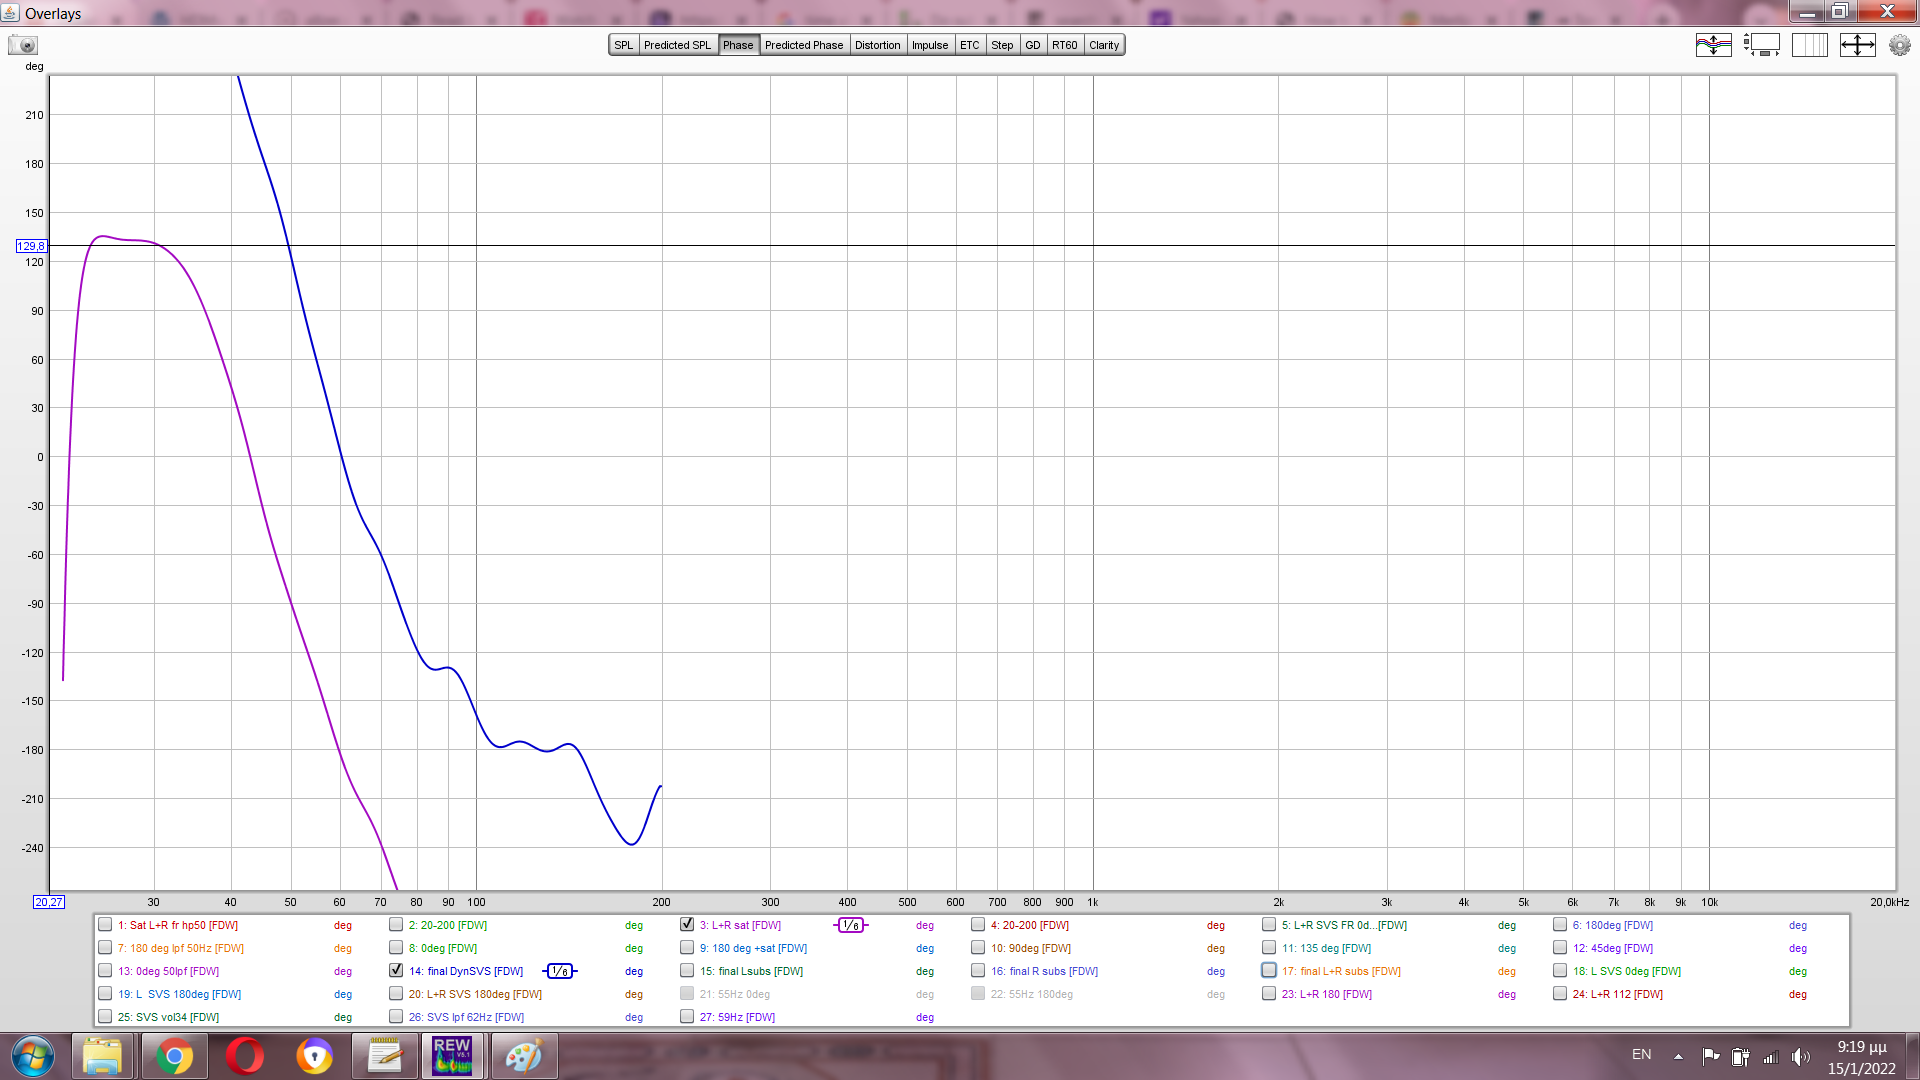1920x1080 pixels.
Task: Toggle the graph scrollbars icon
Action: [1761, 45]
